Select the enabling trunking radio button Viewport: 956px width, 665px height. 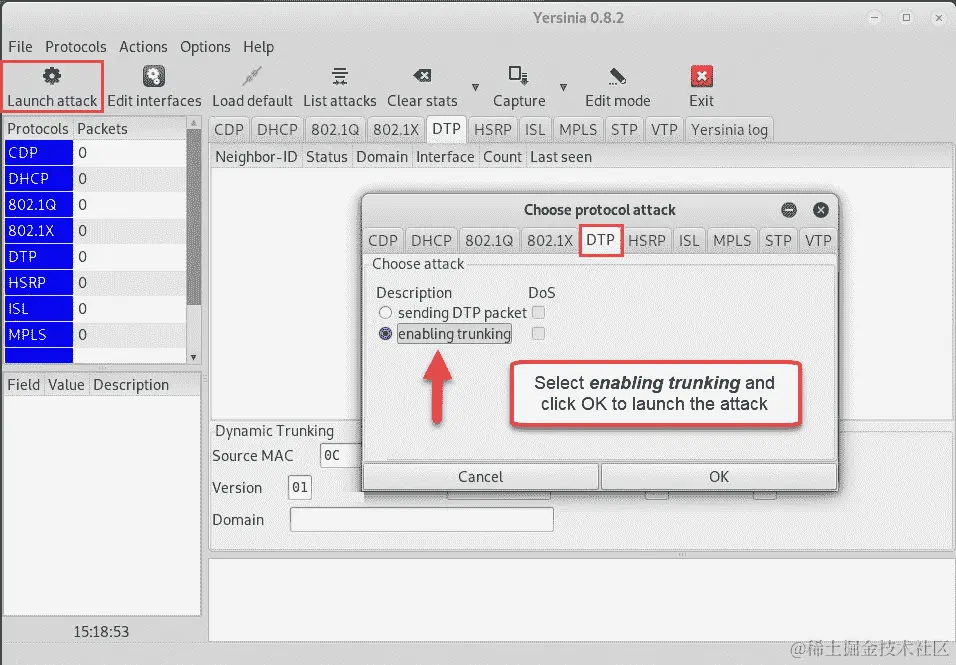[x=385, y=333]
